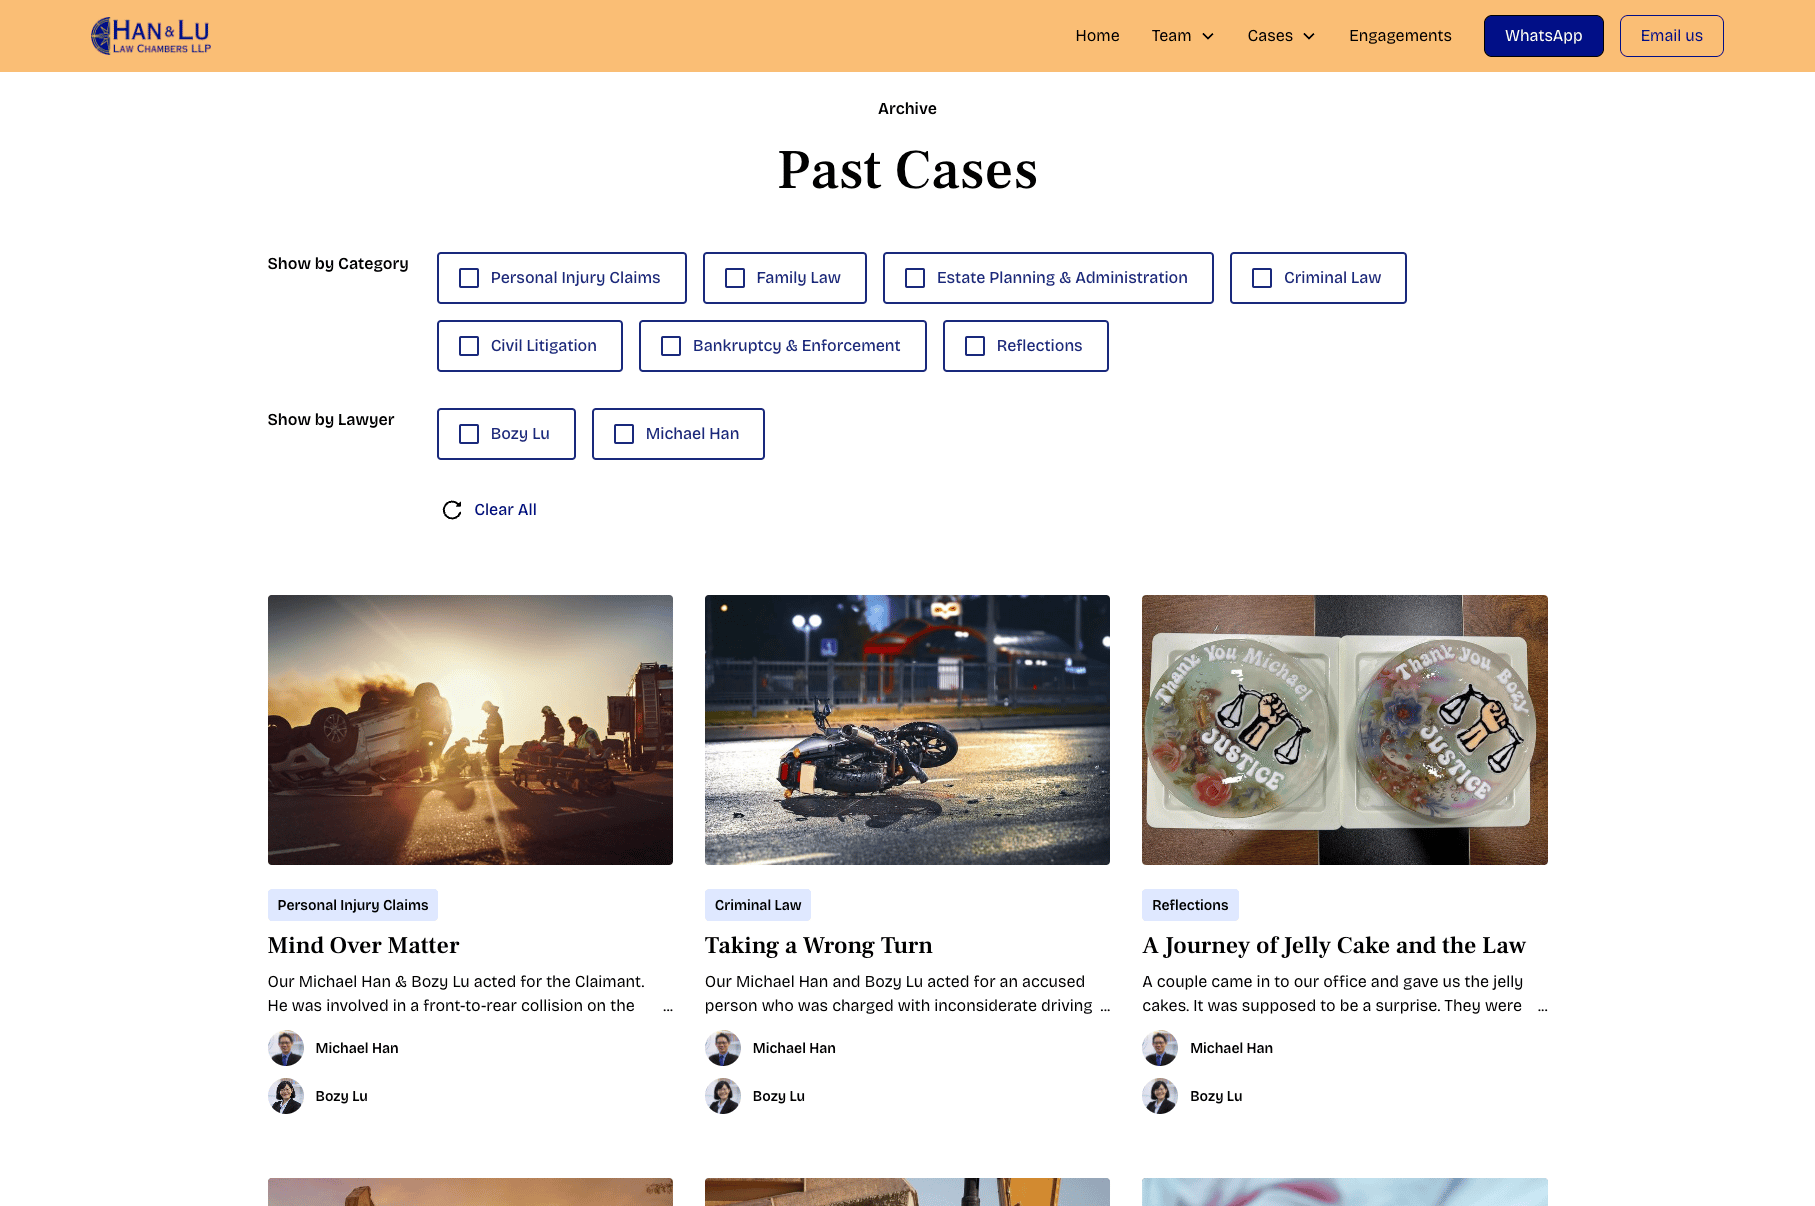
Task: Click the Jelly Cake article excerpt text
Action: tap(1345, 994)
